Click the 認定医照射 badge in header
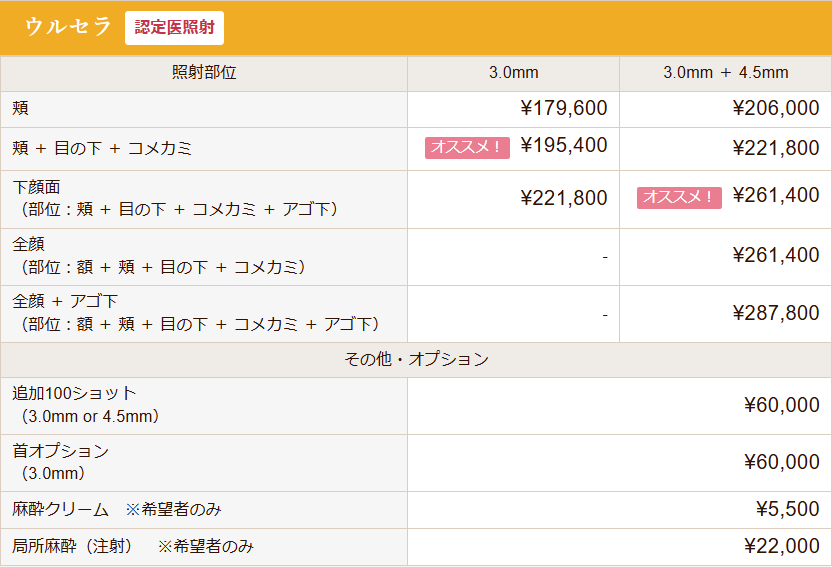 (174, 28)
